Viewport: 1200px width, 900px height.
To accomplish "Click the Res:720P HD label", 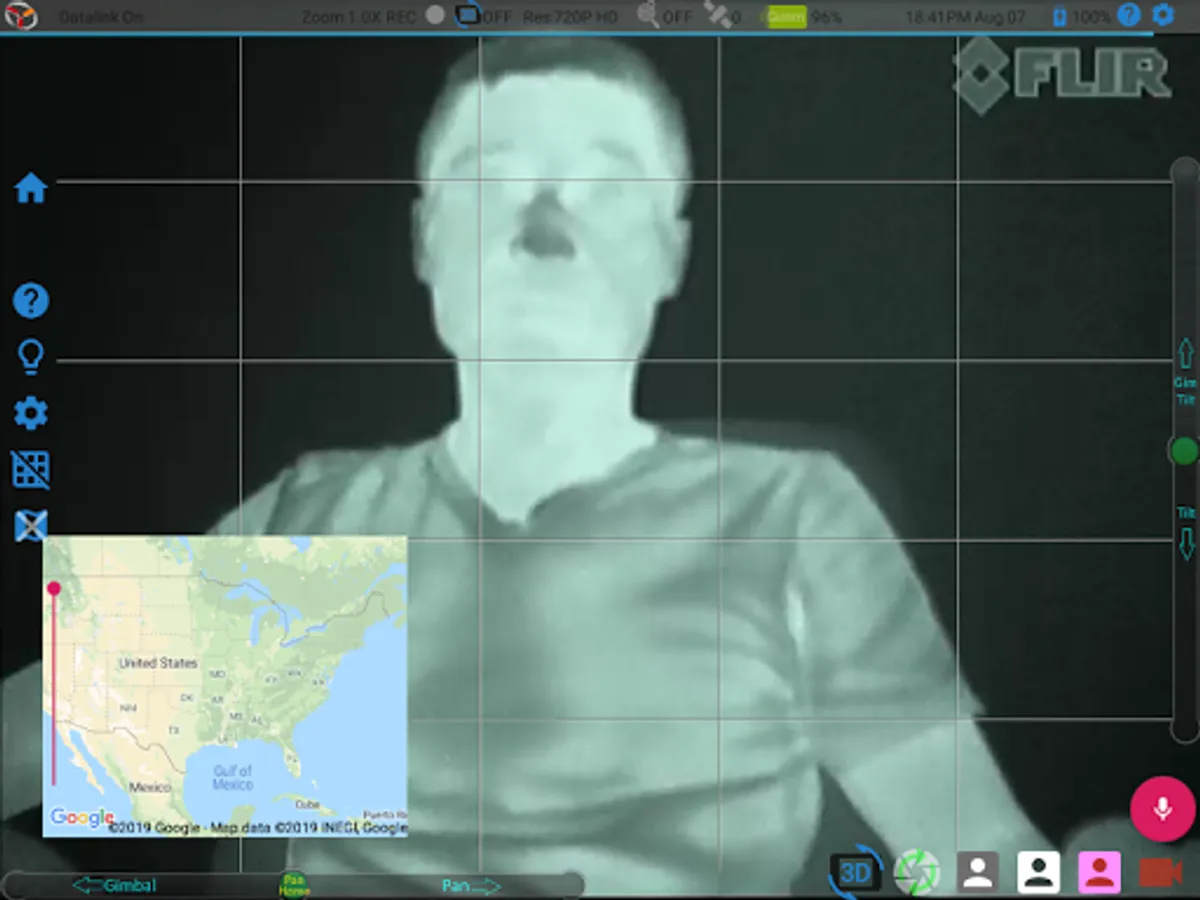I will [x=570, y=17].
